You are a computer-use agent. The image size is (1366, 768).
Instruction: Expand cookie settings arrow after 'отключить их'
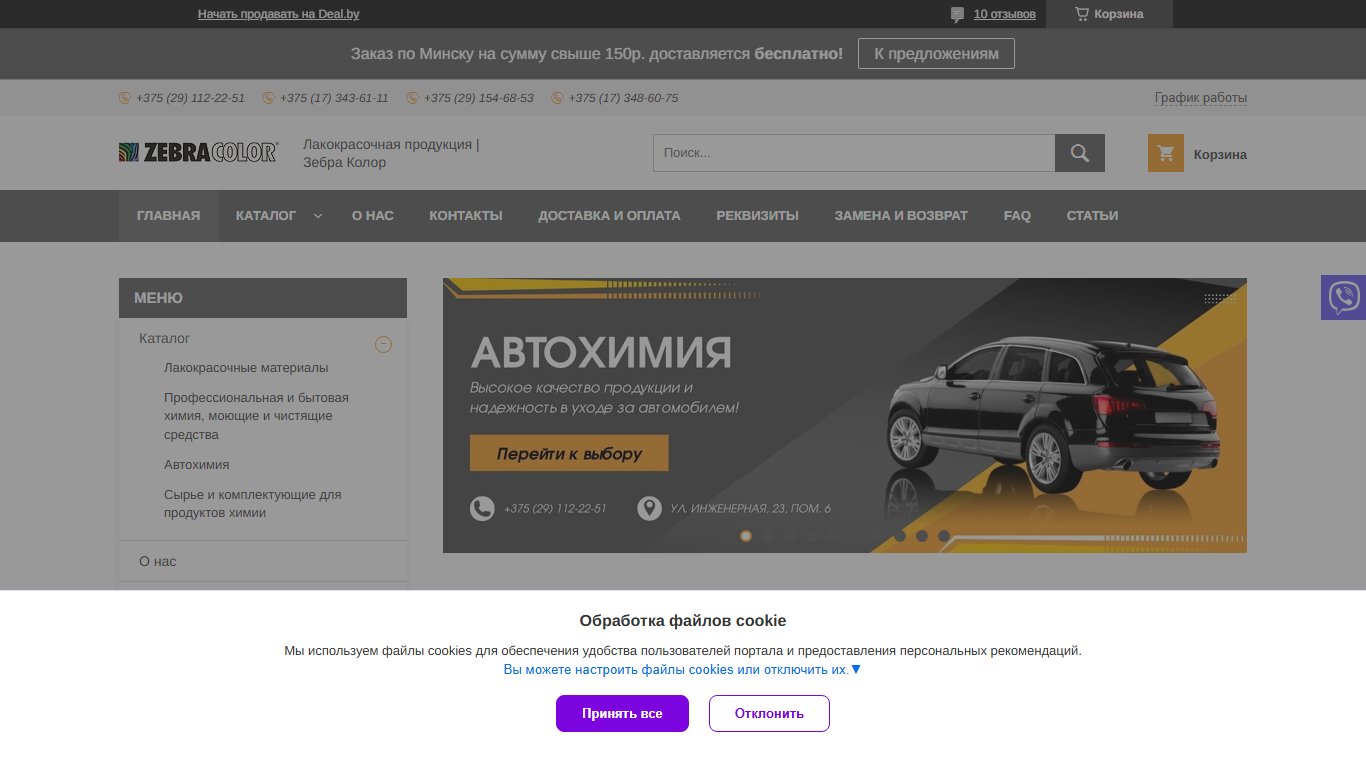(x=856, y=669)
